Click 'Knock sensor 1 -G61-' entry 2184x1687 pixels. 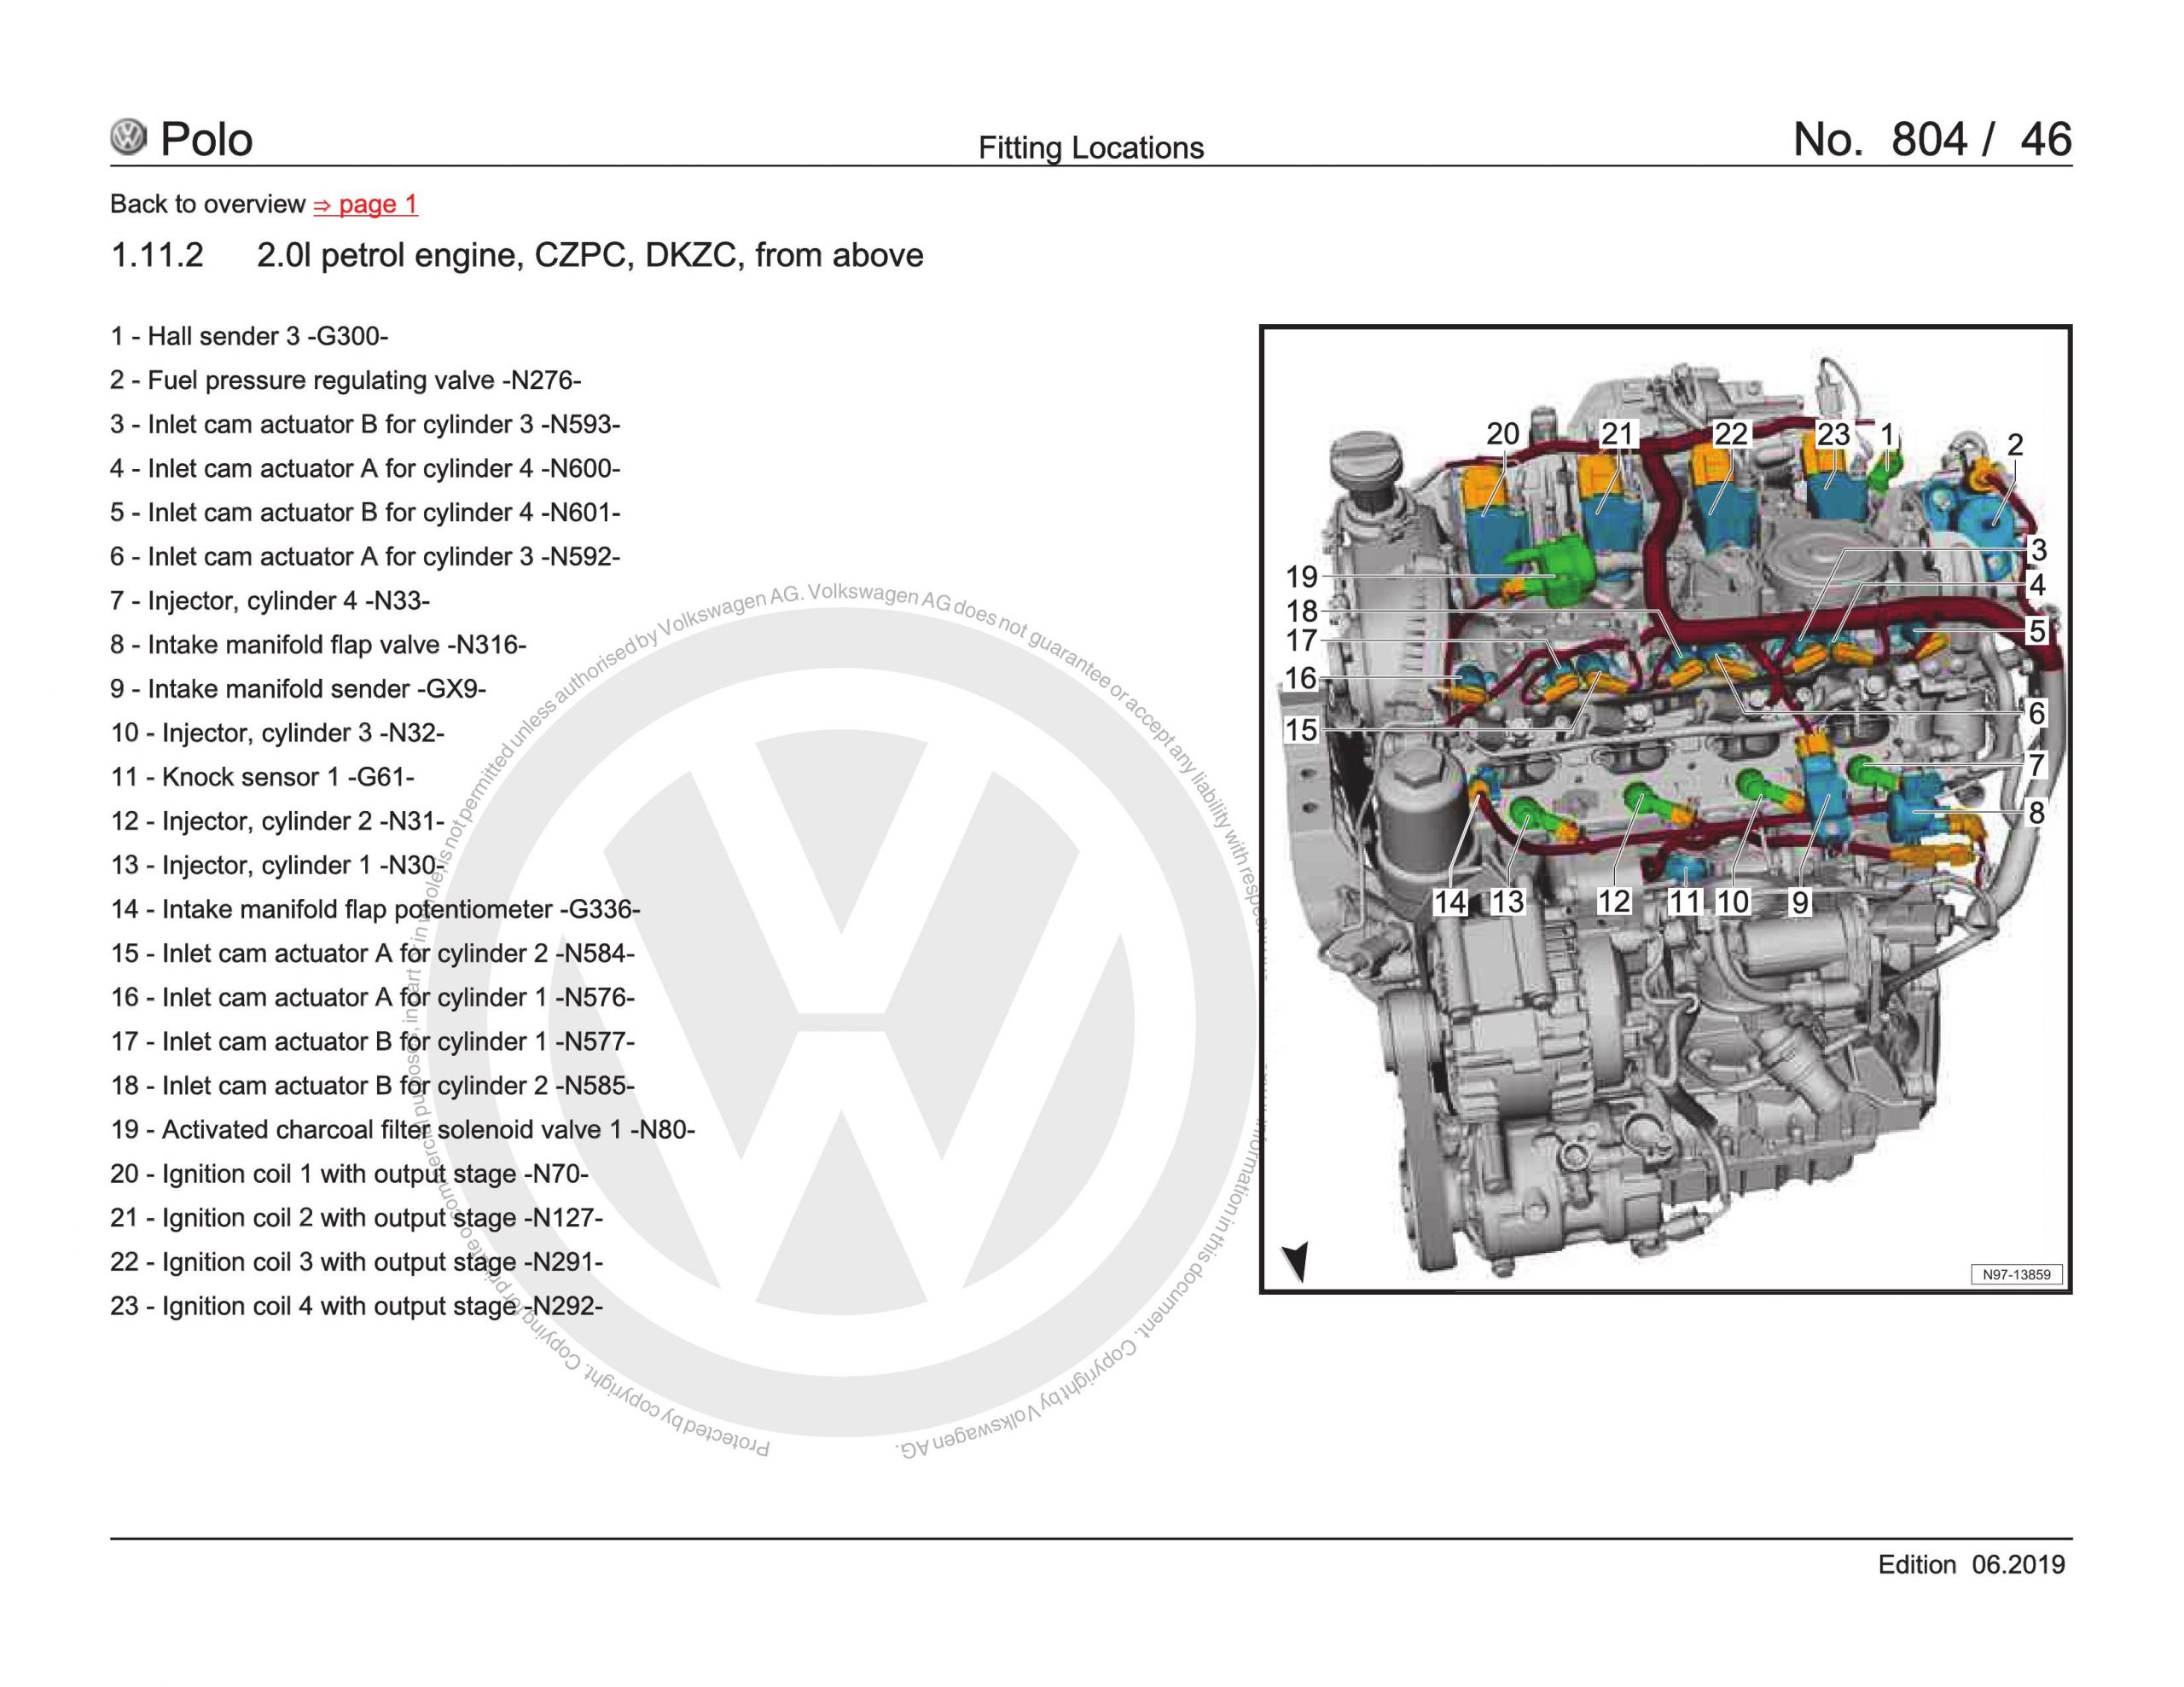pos(262,777)
